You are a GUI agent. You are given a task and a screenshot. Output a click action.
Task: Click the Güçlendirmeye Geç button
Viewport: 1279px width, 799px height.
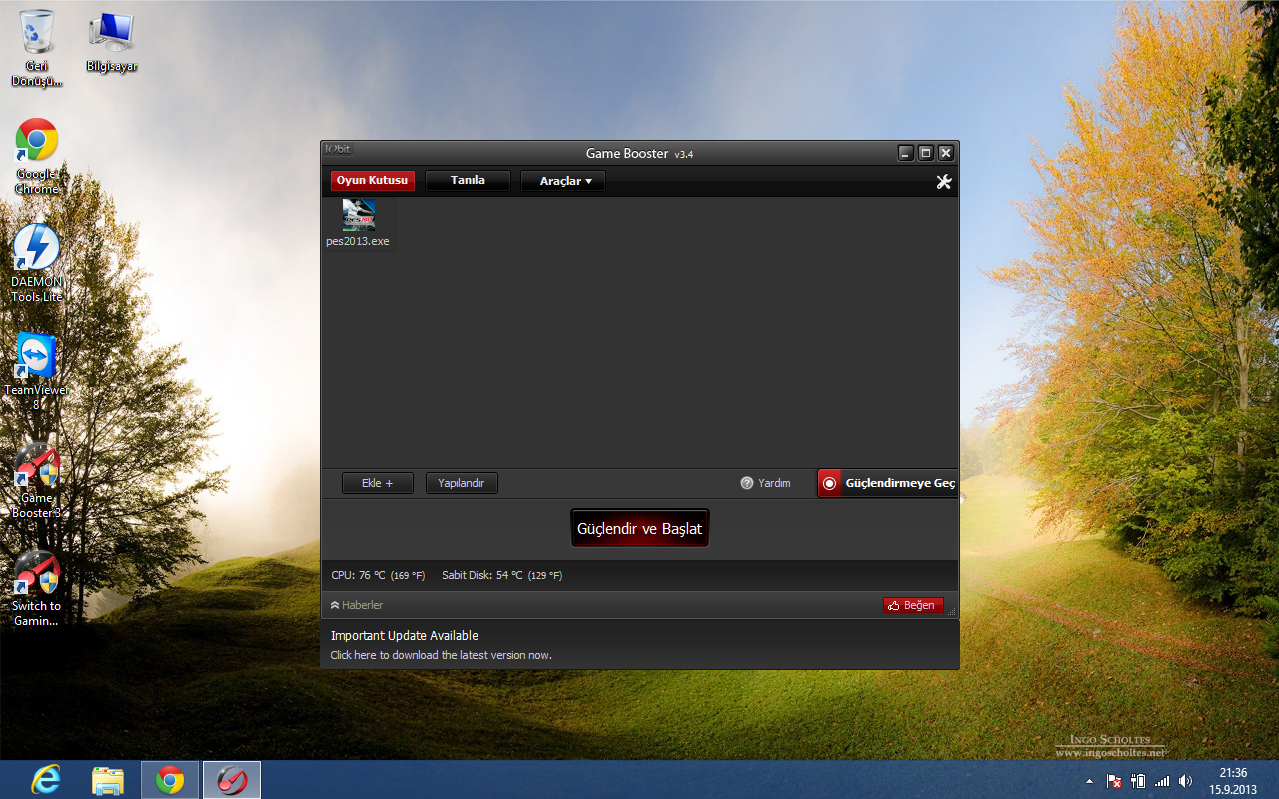pyautogui.click(x=887, y=483)
